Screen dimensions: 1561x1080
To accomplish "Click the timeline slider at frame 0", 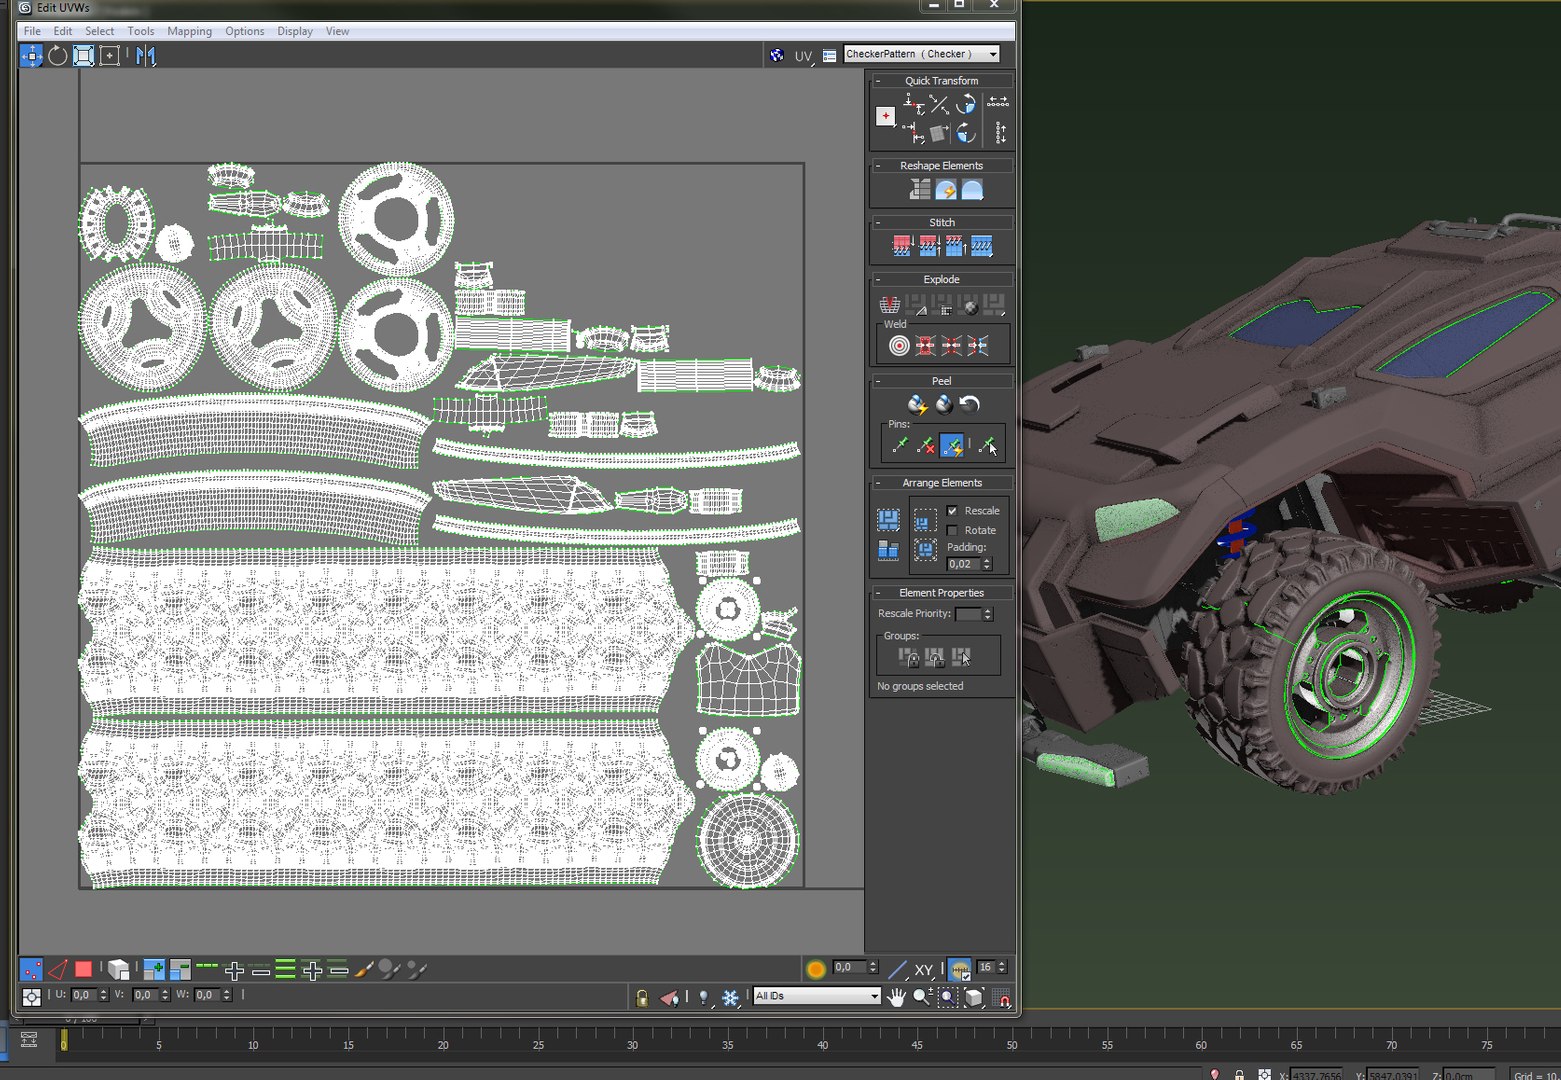I will click(63, 1041).
